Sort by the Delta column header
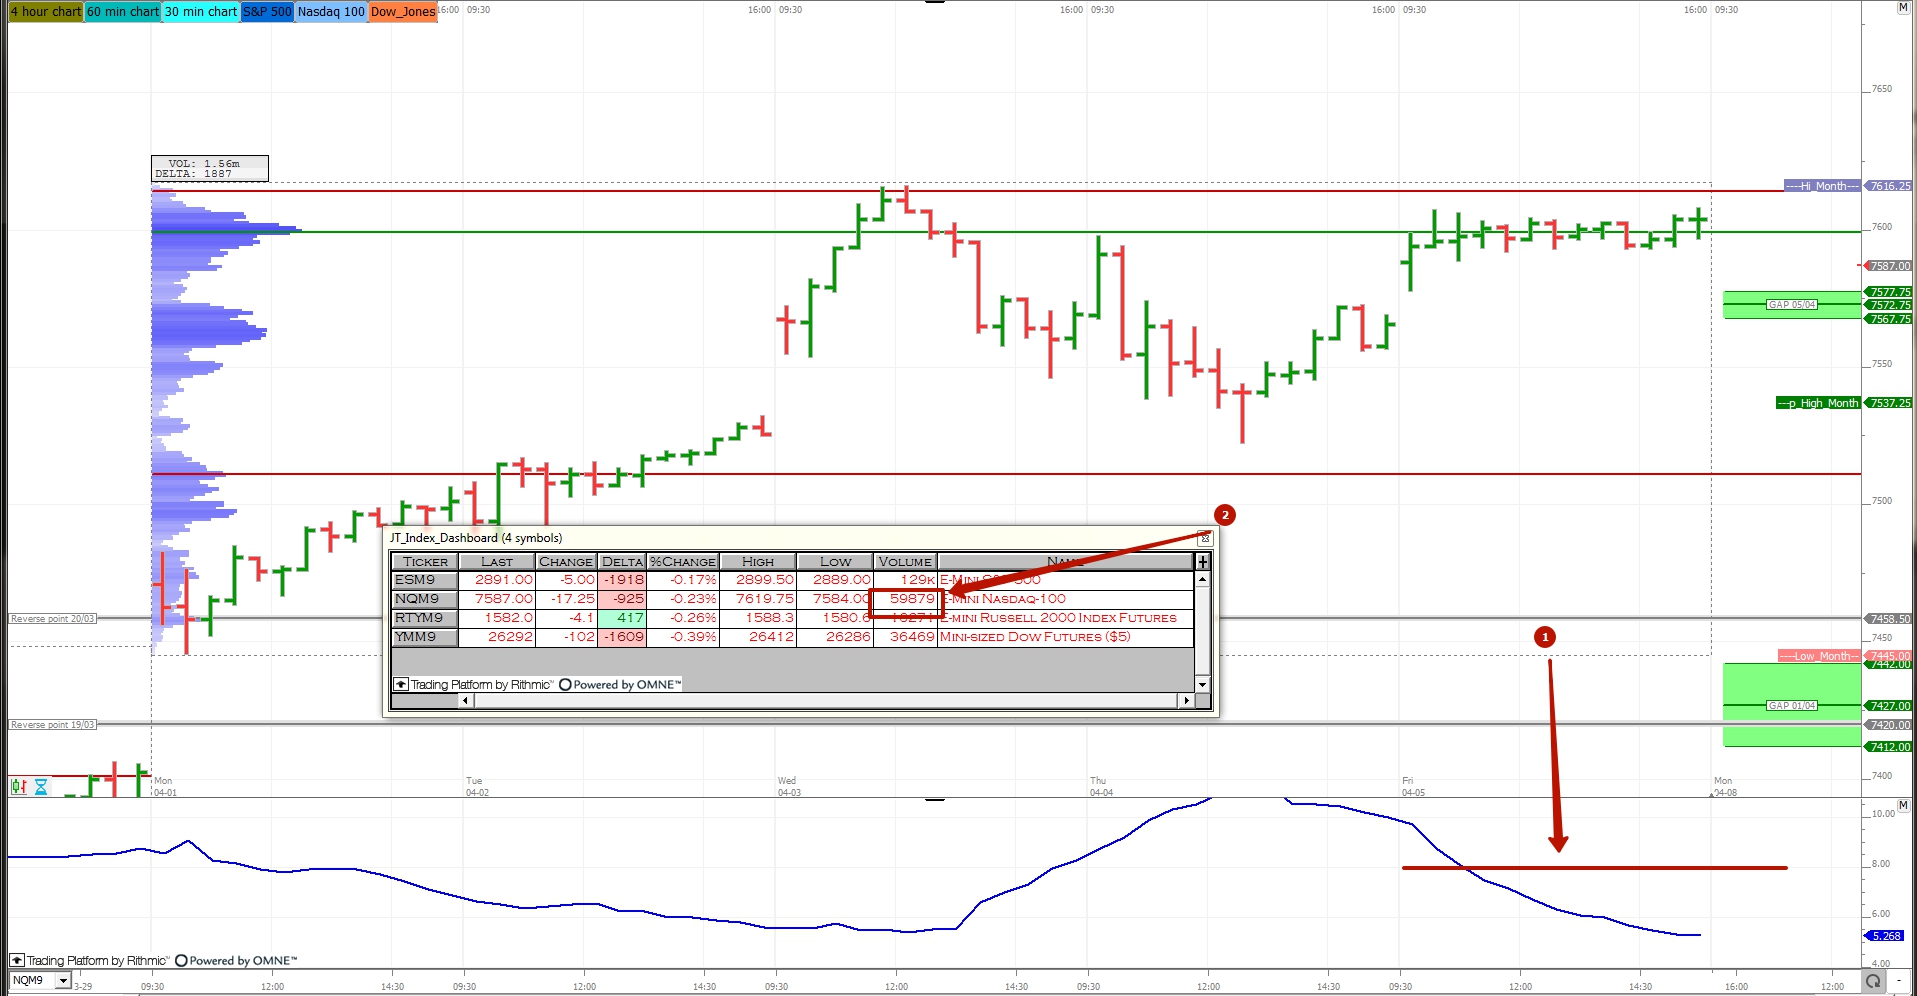 coord(622,562)
